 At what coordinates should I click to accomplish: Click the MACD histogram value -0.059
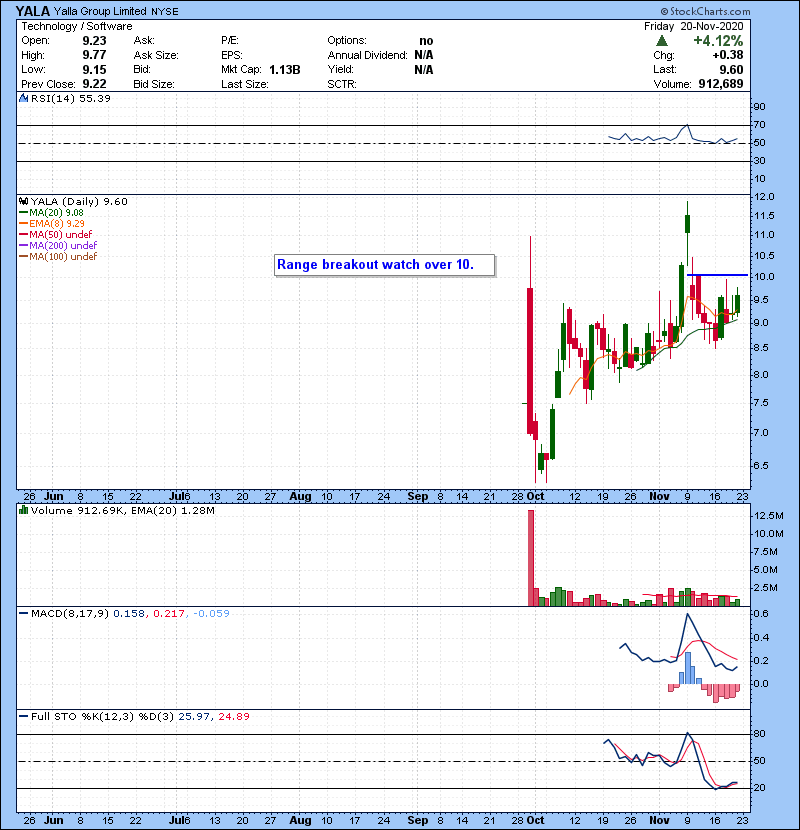coord(211,614)
